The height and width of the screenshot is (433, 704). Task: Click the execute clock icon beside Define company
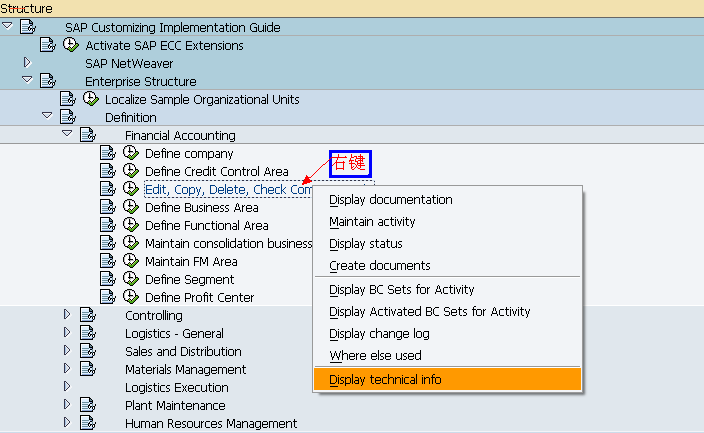(131, 153)
